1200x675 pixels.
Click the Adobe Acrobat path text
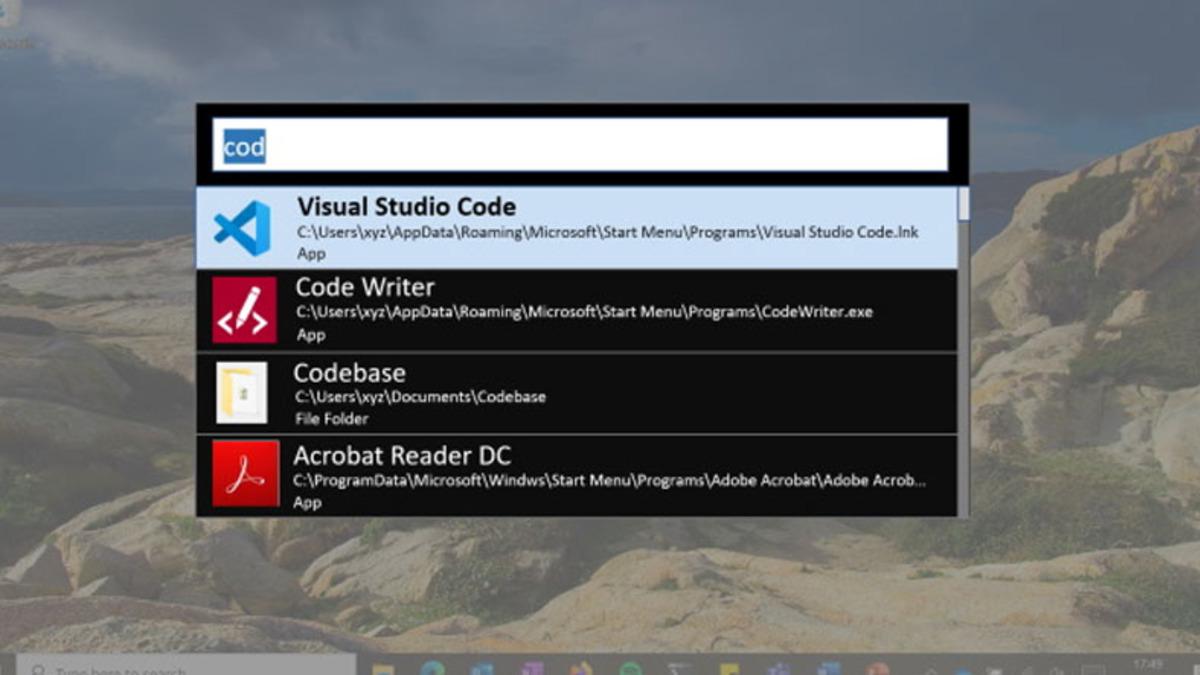click(609, 480)
